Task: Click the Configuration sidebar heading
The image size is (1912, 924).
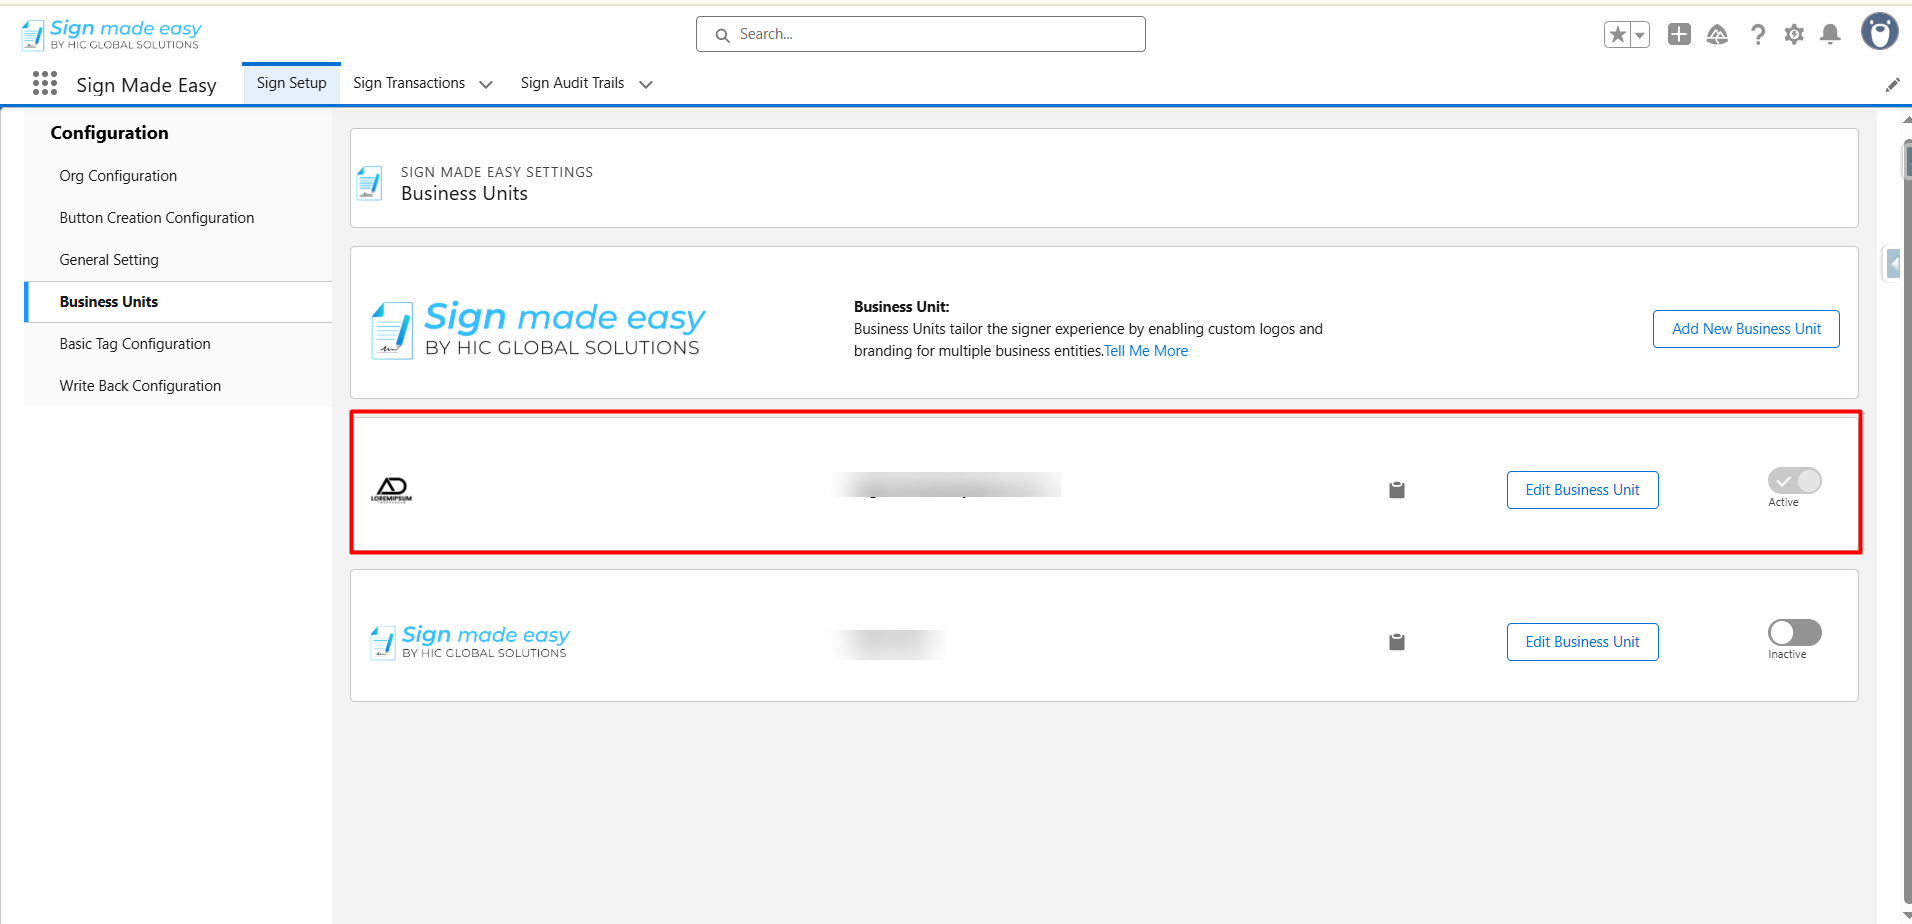Action: [110, 133]
